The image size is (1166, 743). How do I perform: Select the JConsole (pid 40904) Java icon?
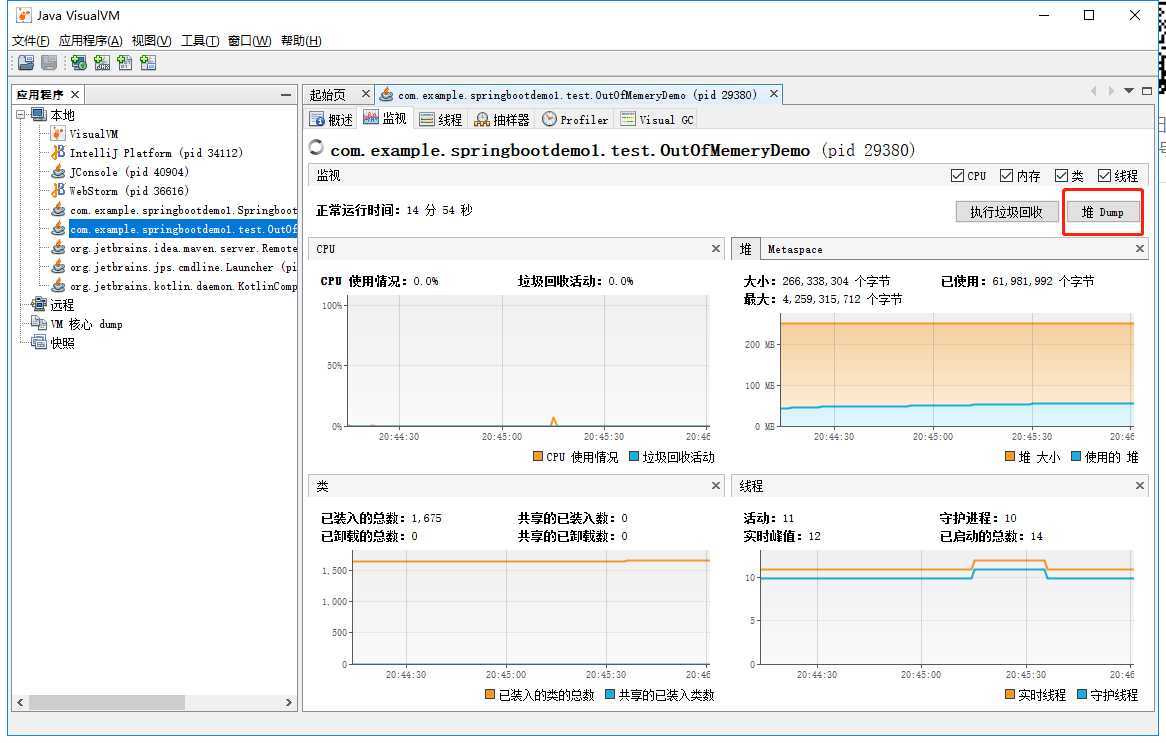pyautogui.click(x=58, y=172)
